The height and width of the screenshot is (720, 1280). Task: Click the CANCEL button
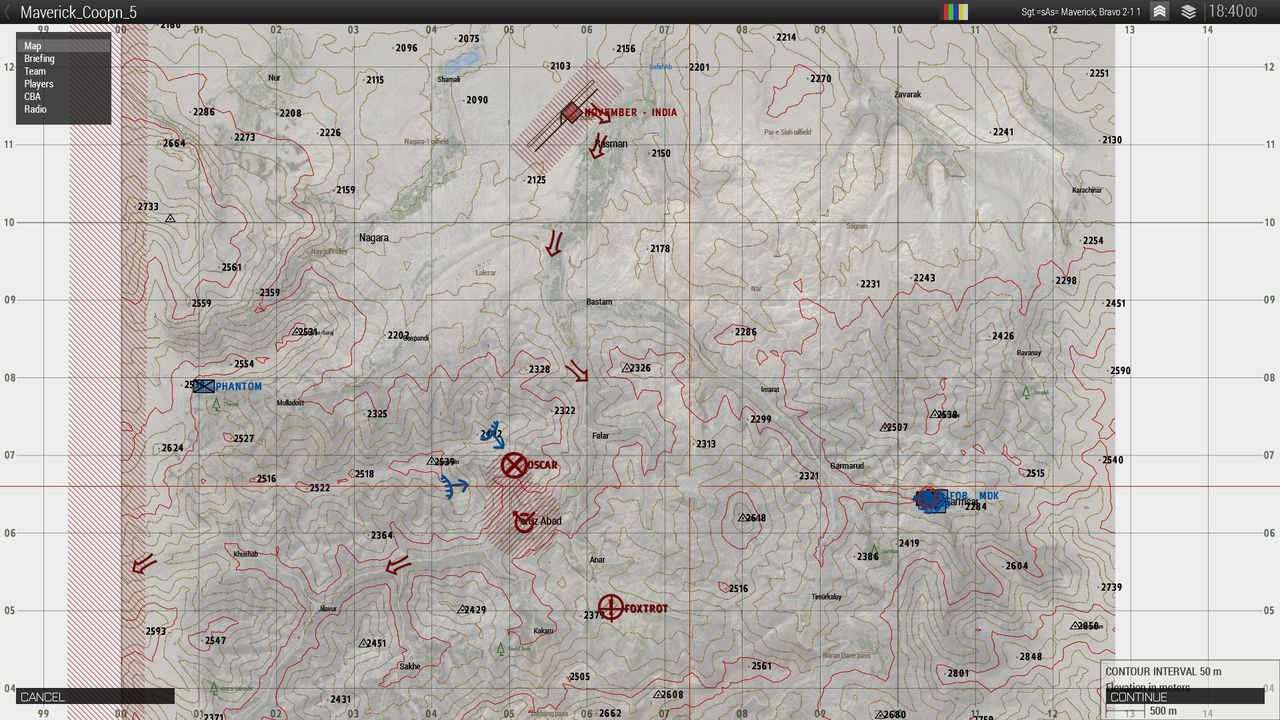click(95, 697)
